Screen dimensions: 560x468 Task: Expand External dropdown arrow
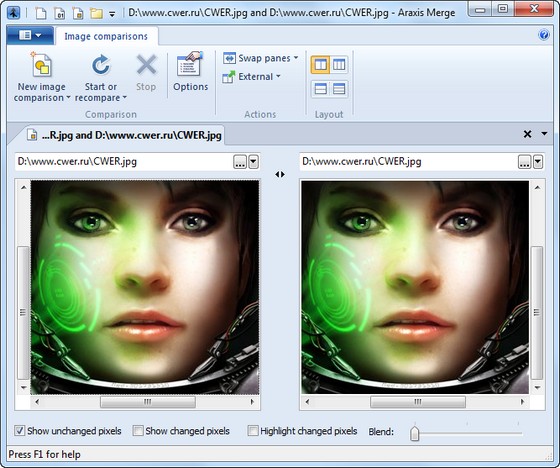coord(278,76)
